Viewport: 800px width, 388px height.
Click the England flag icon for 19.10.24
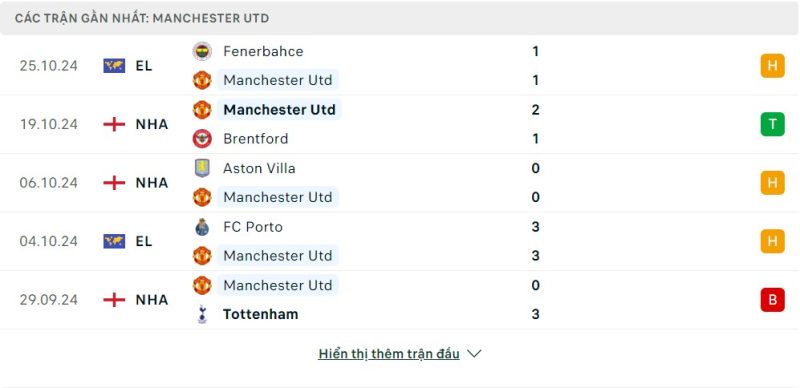click(114, 124)
